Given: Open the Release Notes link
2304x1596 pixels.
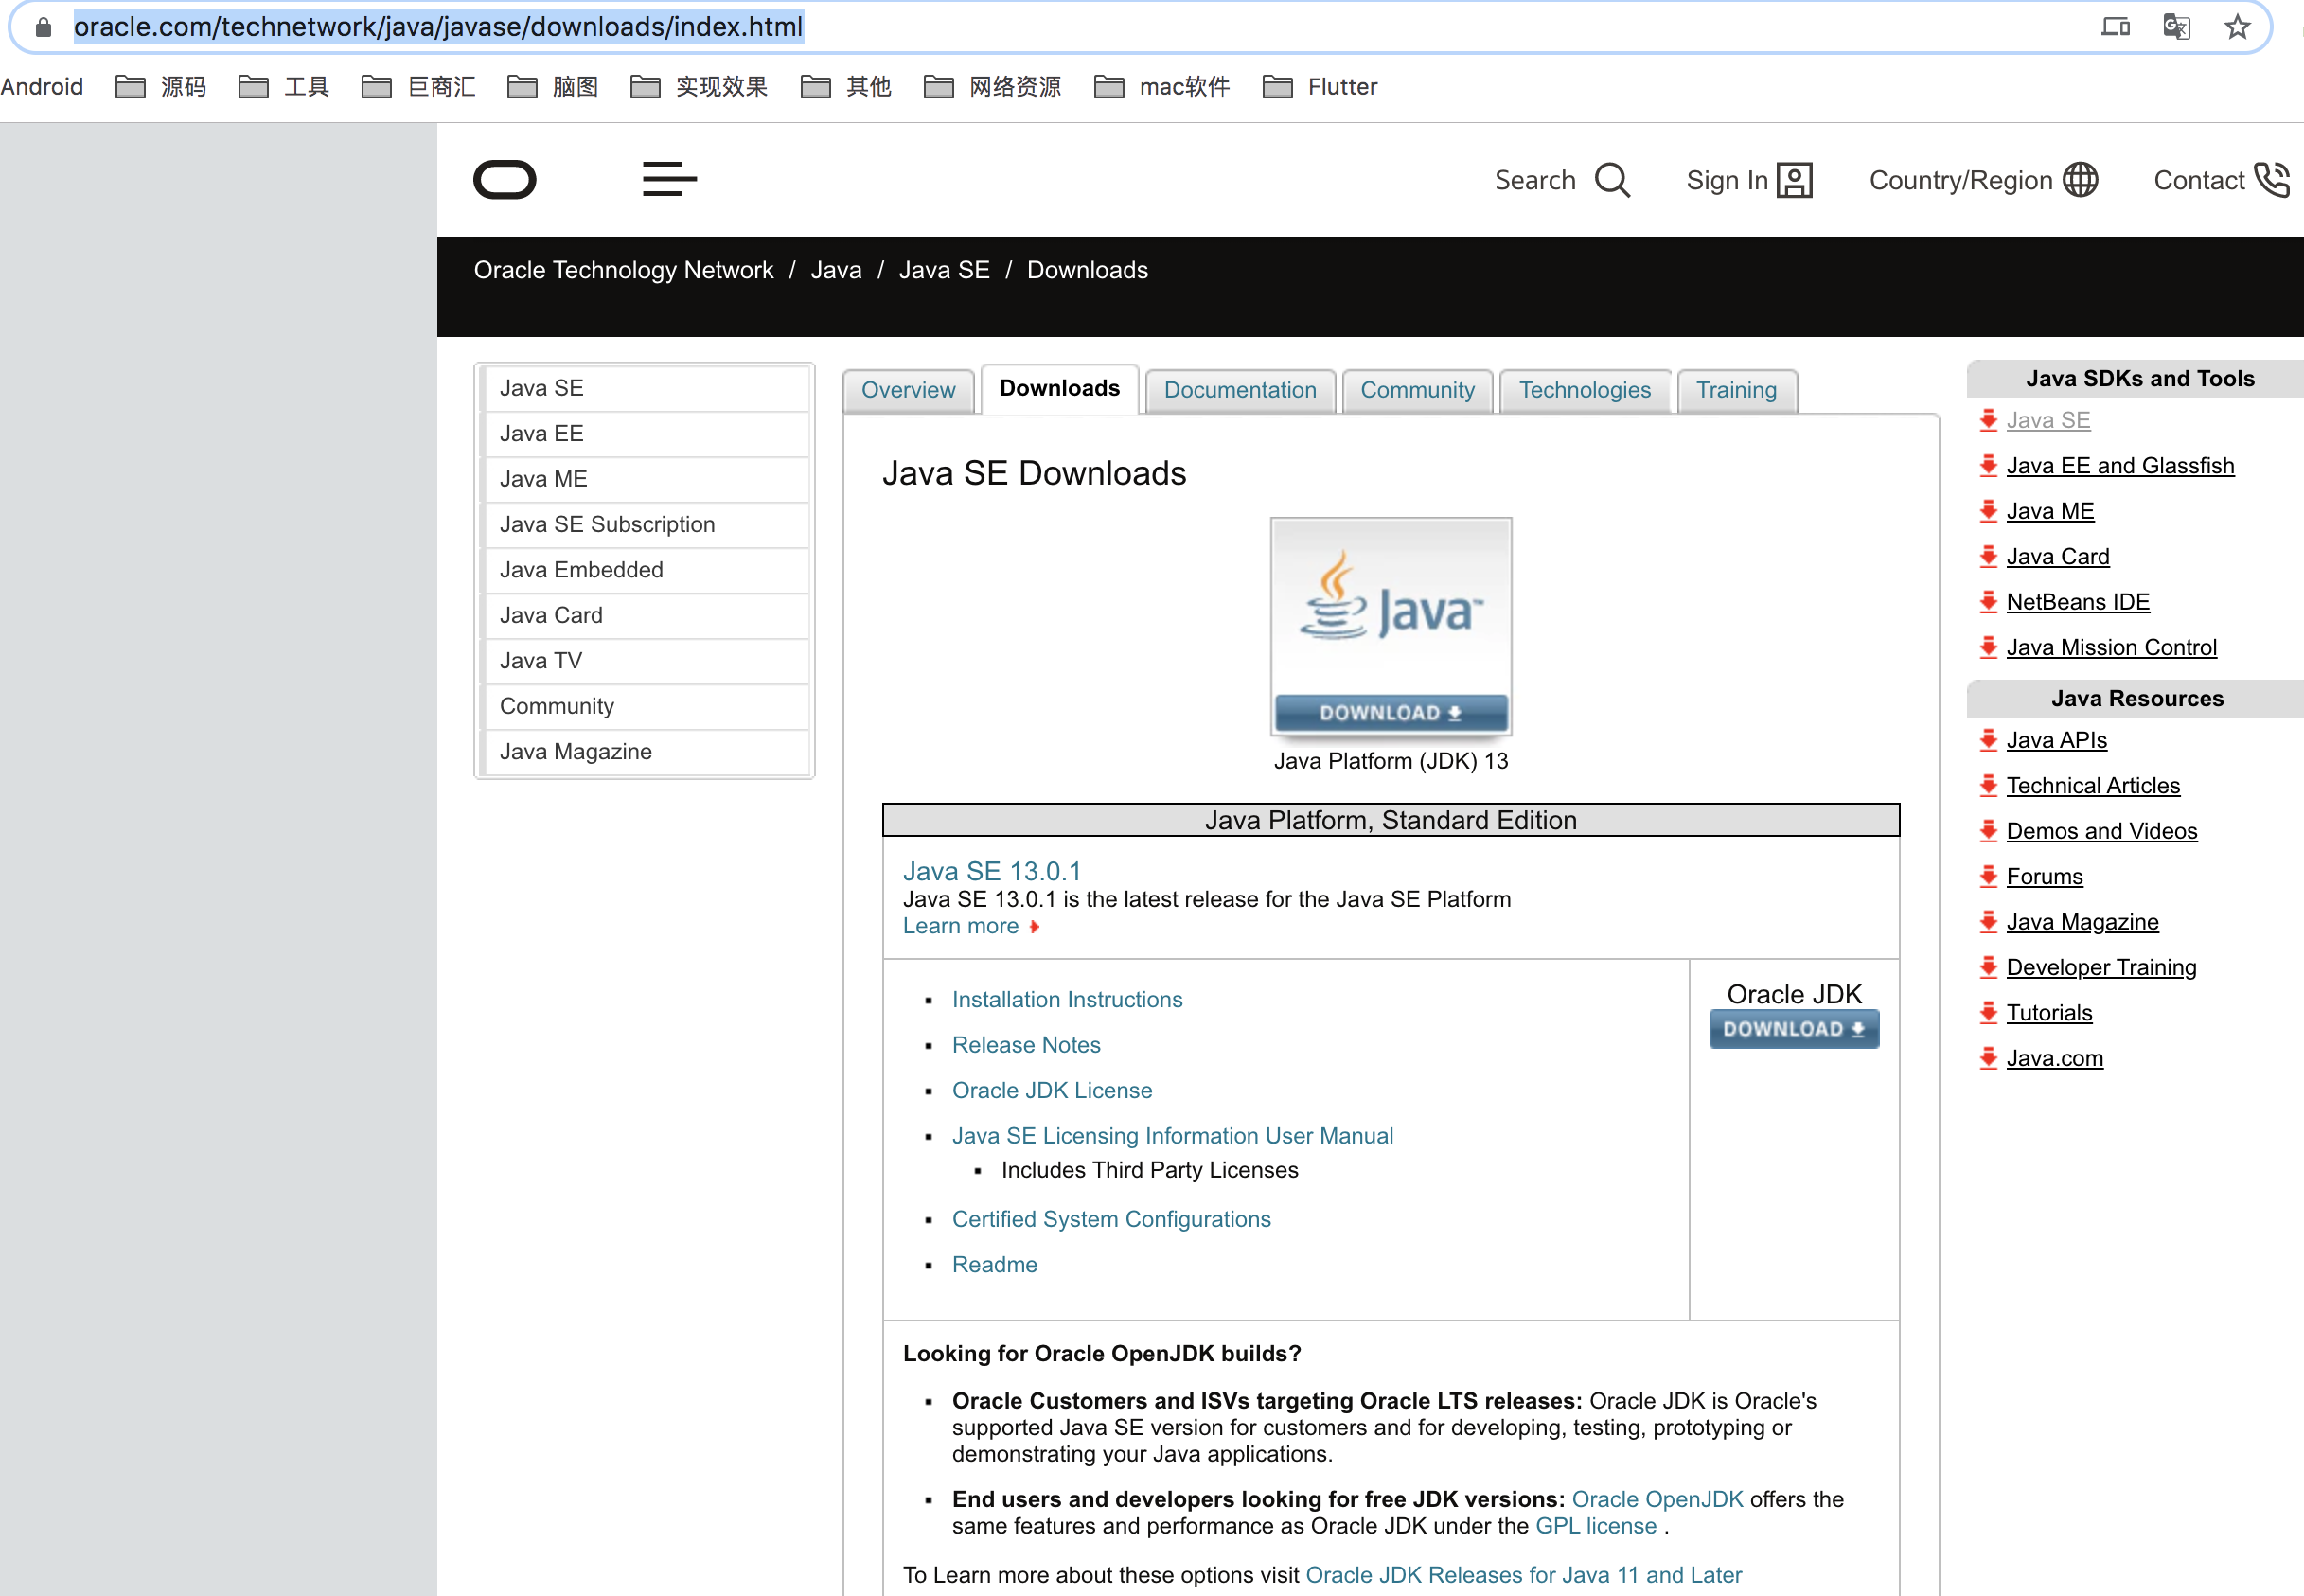Looking at the screenshot, I should pyautogui.click(x=1026, y=1045).
